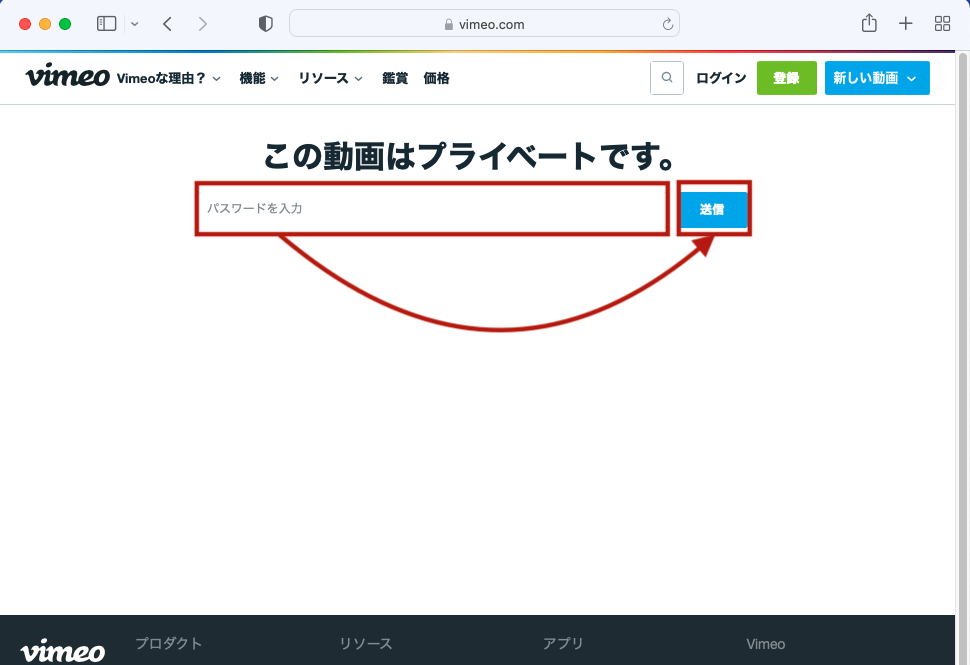This screenshot has width=970, height=665.
Task: Open the 鑑賞 nav item
Action: click(x=395, y=79)
